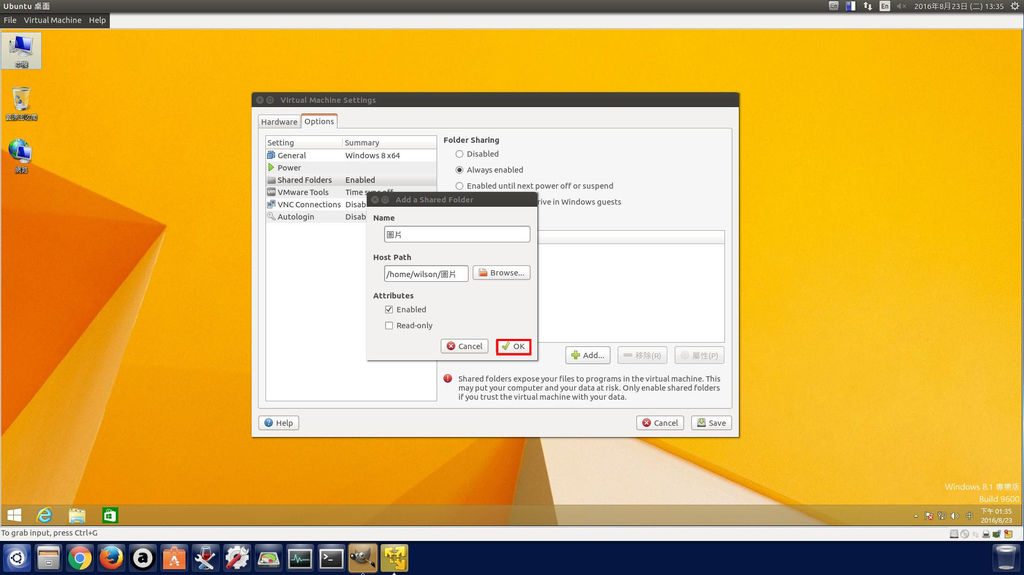Open Internet Explorer in guest taskbar

coord(44,515)
